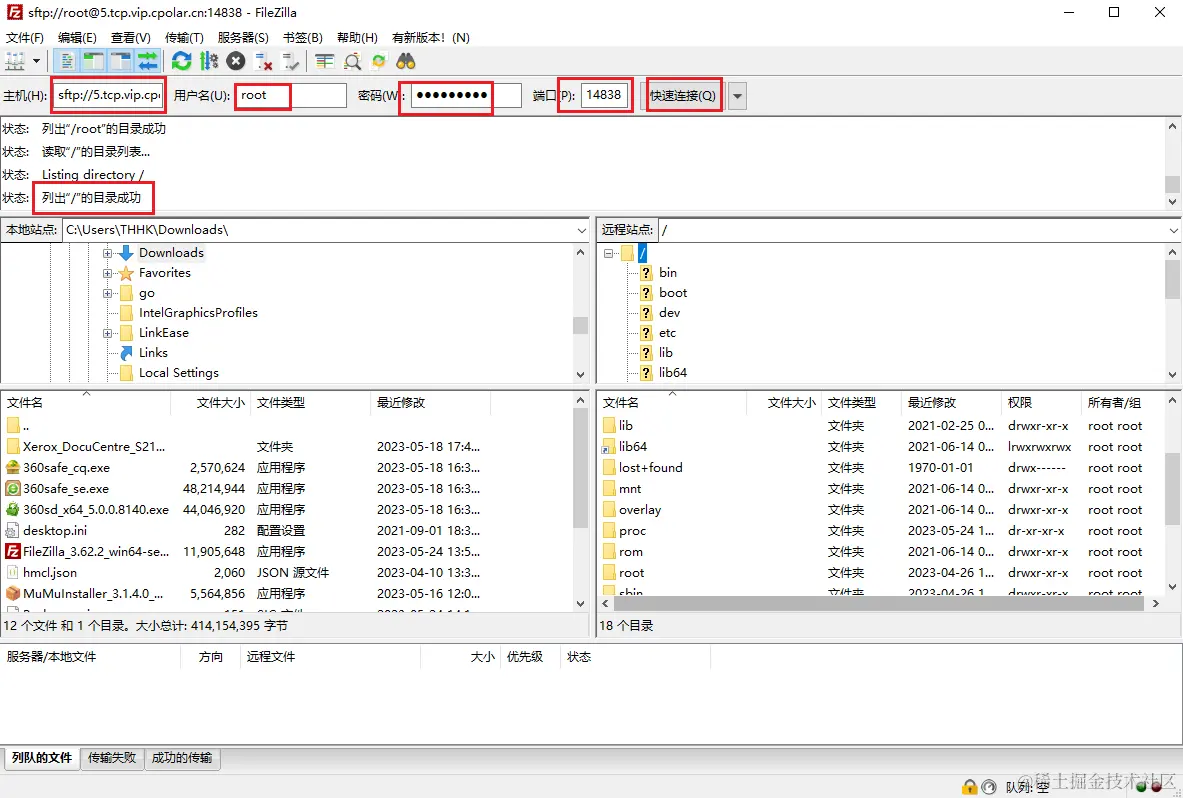Screen dimensions: 1183x798
Task: Toggle the message log display
Action: coord(66,61)
